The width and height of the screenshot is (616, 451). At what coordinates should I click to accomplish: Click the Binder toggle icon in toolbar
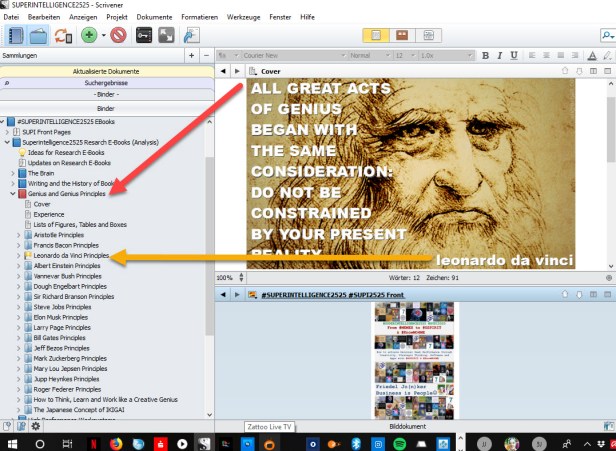(x=15, y=35)
